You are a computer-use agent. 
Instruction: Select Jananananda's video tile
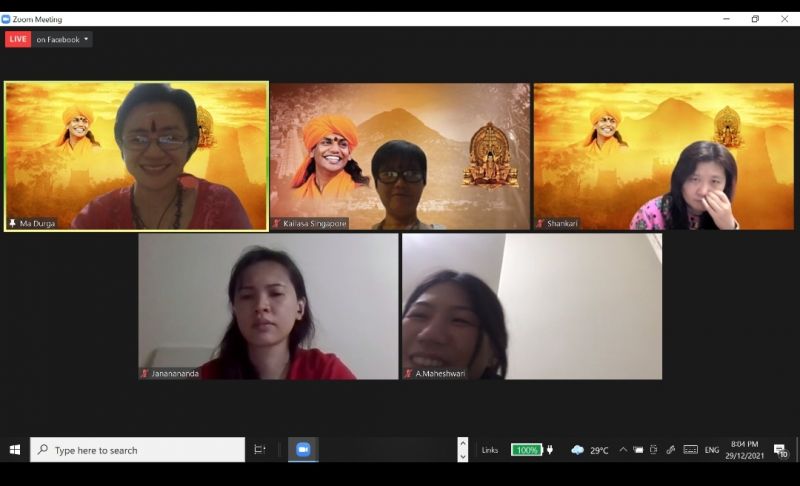[x=268, y=306]
